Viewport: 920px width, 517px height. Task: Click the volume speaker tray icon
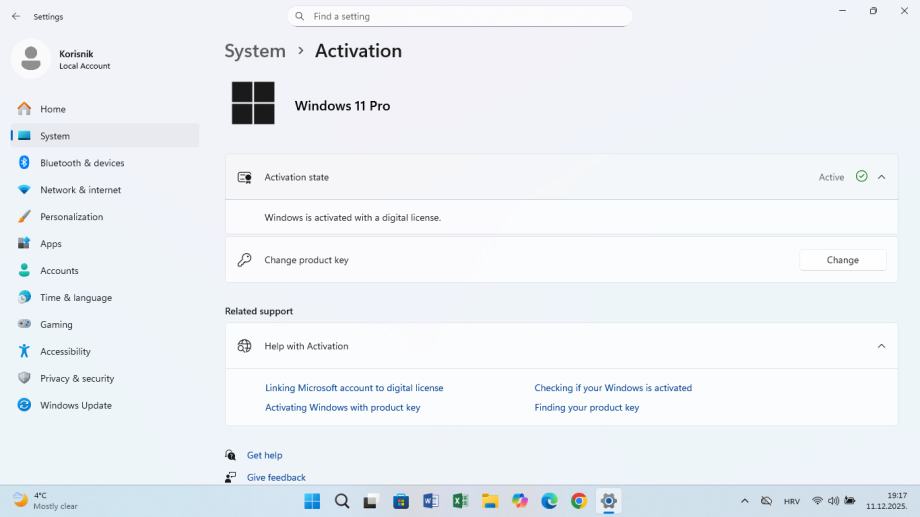coord(833,501)
